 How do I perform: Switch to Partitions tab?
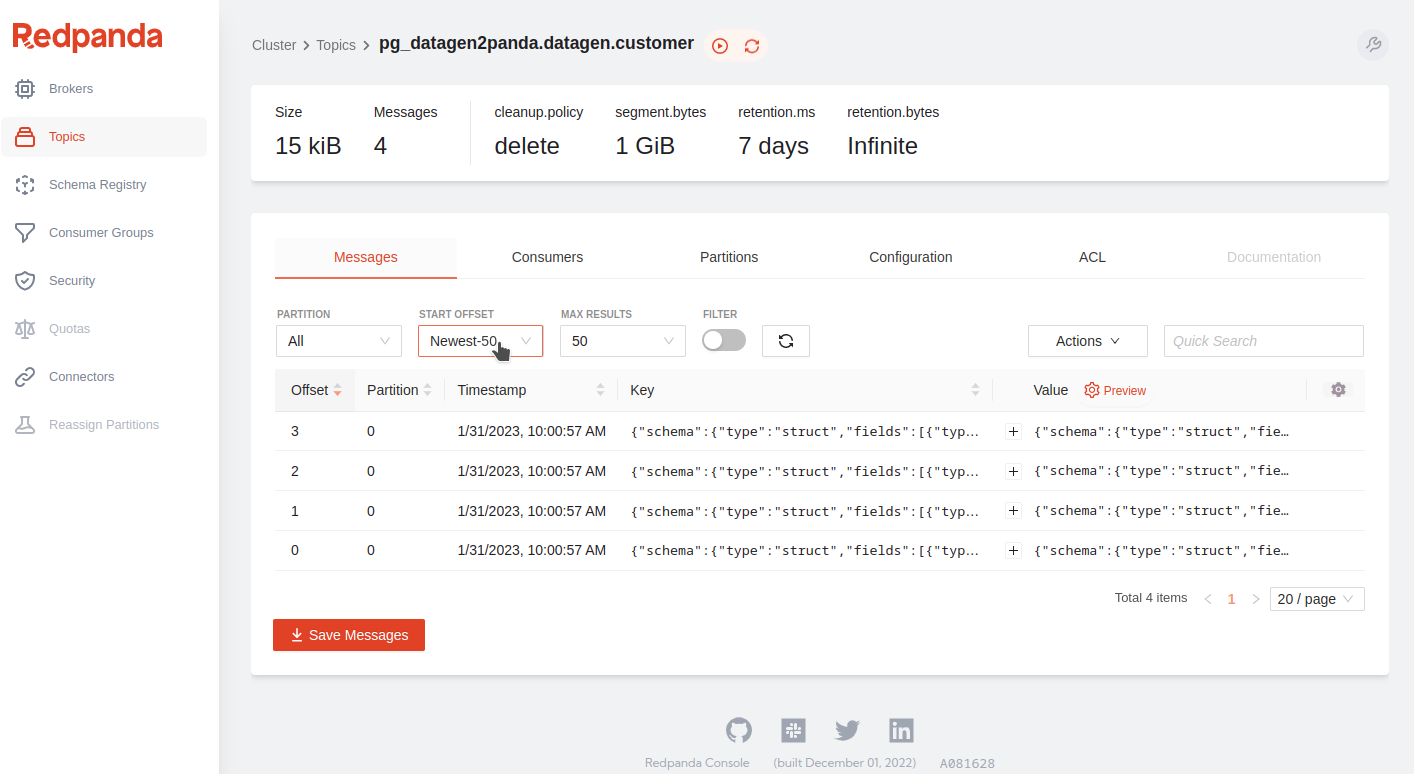pyautogui.click(x=729, y=257)
